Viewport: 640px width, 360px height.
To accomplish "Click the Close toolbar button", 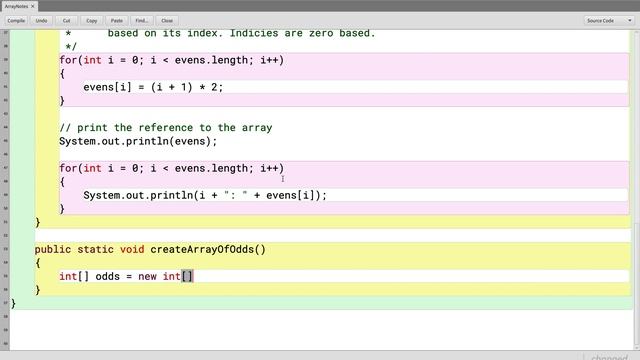I will 167,20.
